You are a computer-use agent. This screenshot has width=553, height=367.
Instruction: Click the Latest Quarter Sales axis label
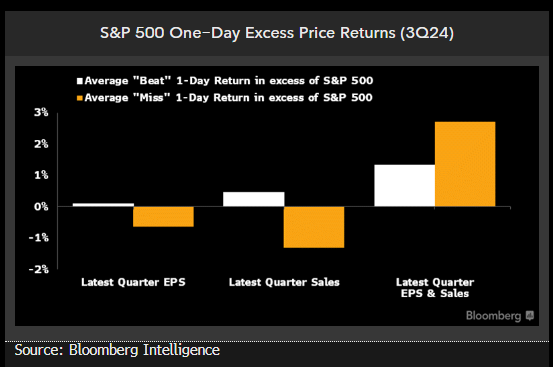pyautogui.click(x=284, y=282)
